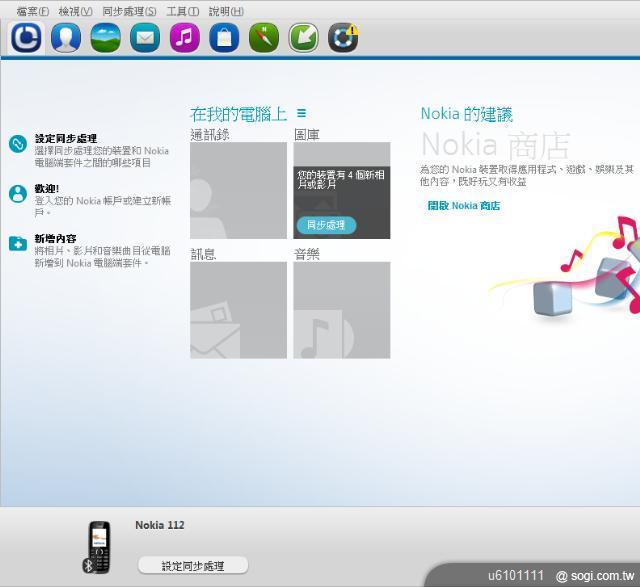640x587 pixels.
Task: Open the 工具 (Tools) menu
Action: tap(182, 11)
